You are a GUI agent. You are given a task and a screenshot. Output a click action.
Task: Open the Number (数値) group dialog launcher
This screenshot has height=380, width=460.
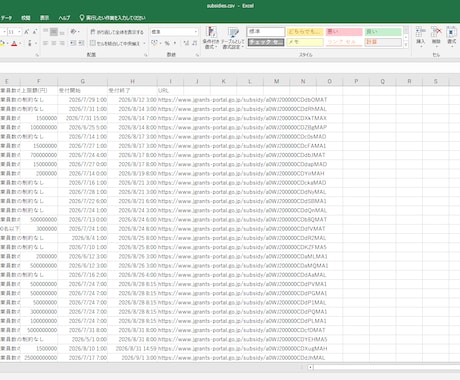(x=197, y=55)
